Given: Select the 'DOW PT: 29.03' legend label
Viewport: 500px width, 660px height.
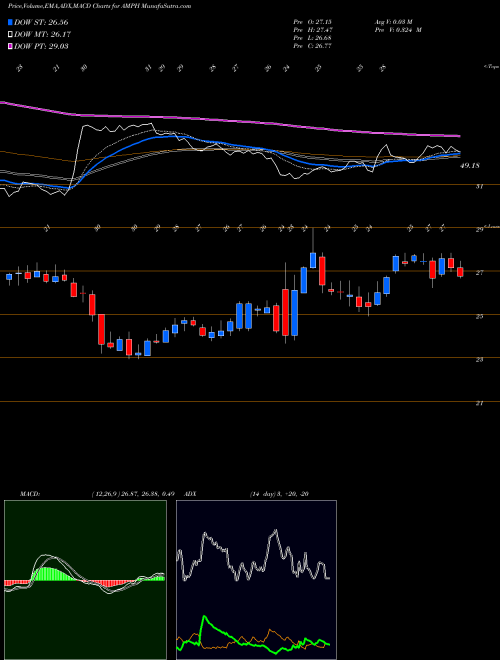Looking at the screenshot, I should pyautogui.click(x=41, y=46).
